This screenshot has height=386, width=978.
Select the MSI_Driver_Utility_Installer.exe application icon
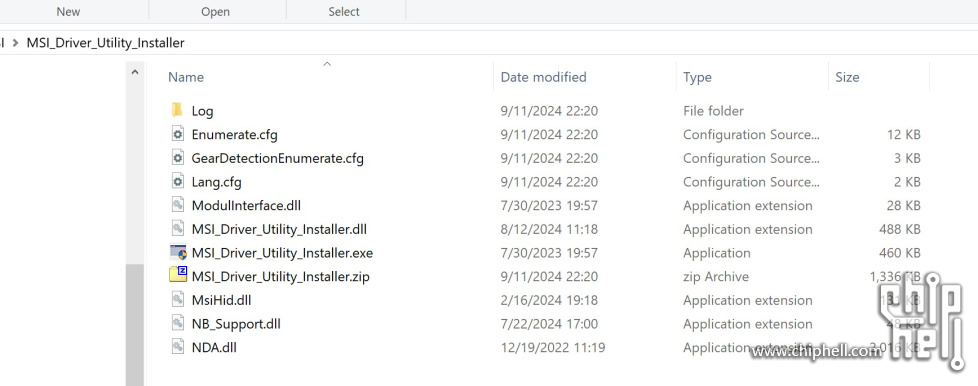[178, 253]
